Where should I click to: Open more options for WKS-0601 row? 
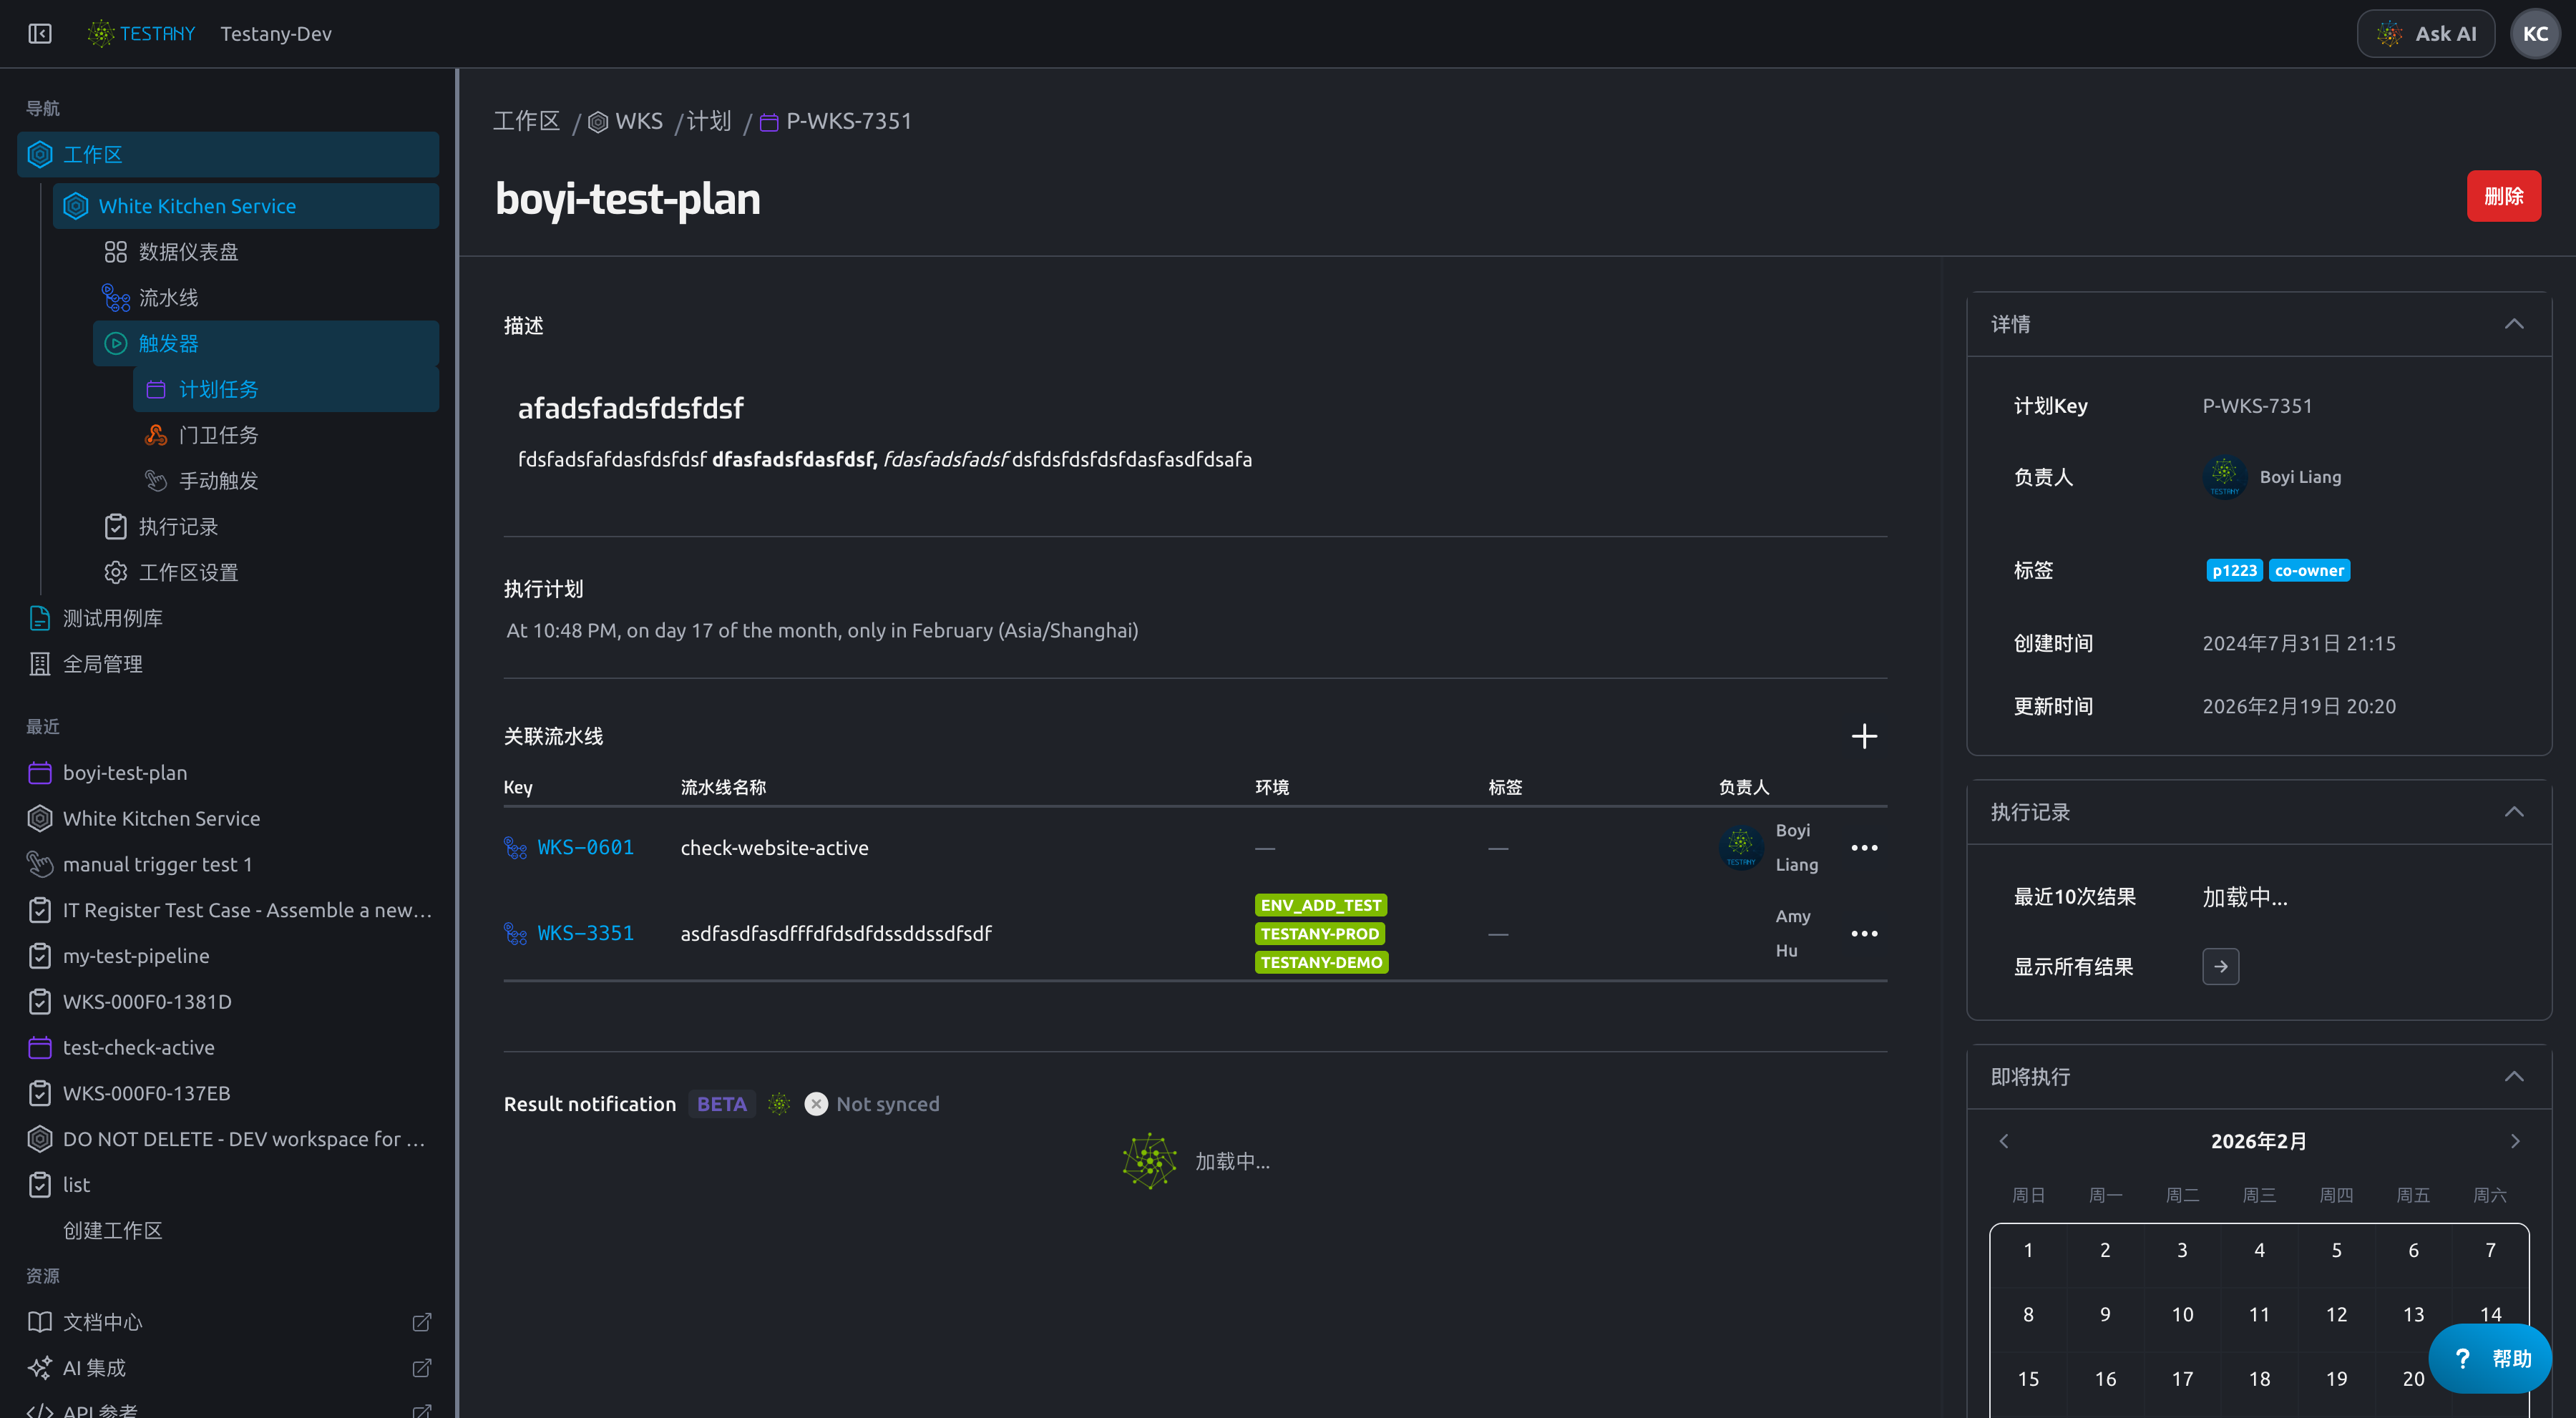(1864, 848)
